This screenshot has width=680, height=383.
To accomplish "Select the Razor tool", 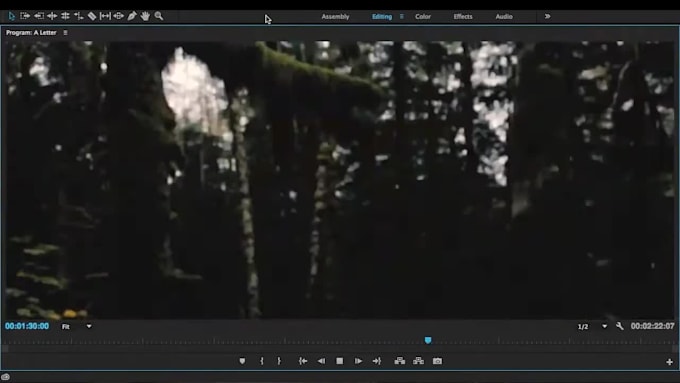I will coord(92,16).
